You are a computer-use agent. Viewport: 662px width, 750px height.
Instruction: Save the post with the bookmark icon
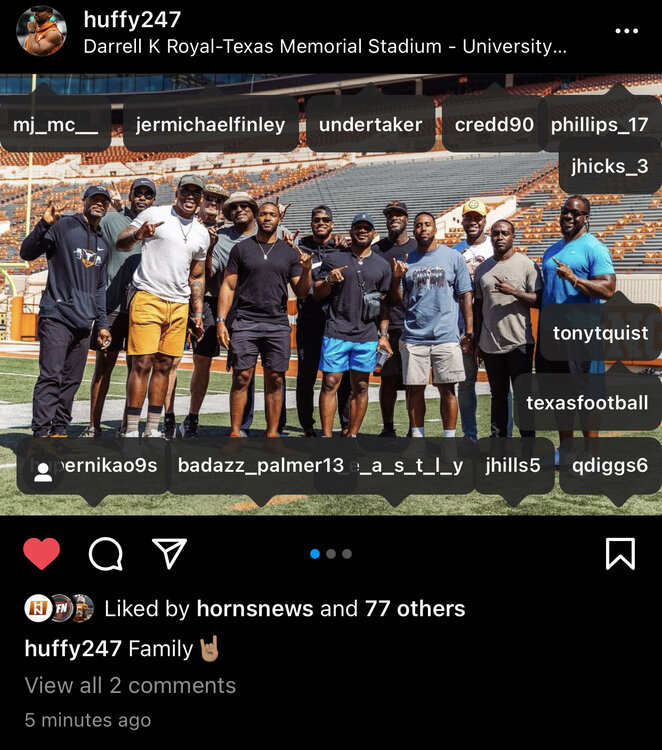pos(620,554)
